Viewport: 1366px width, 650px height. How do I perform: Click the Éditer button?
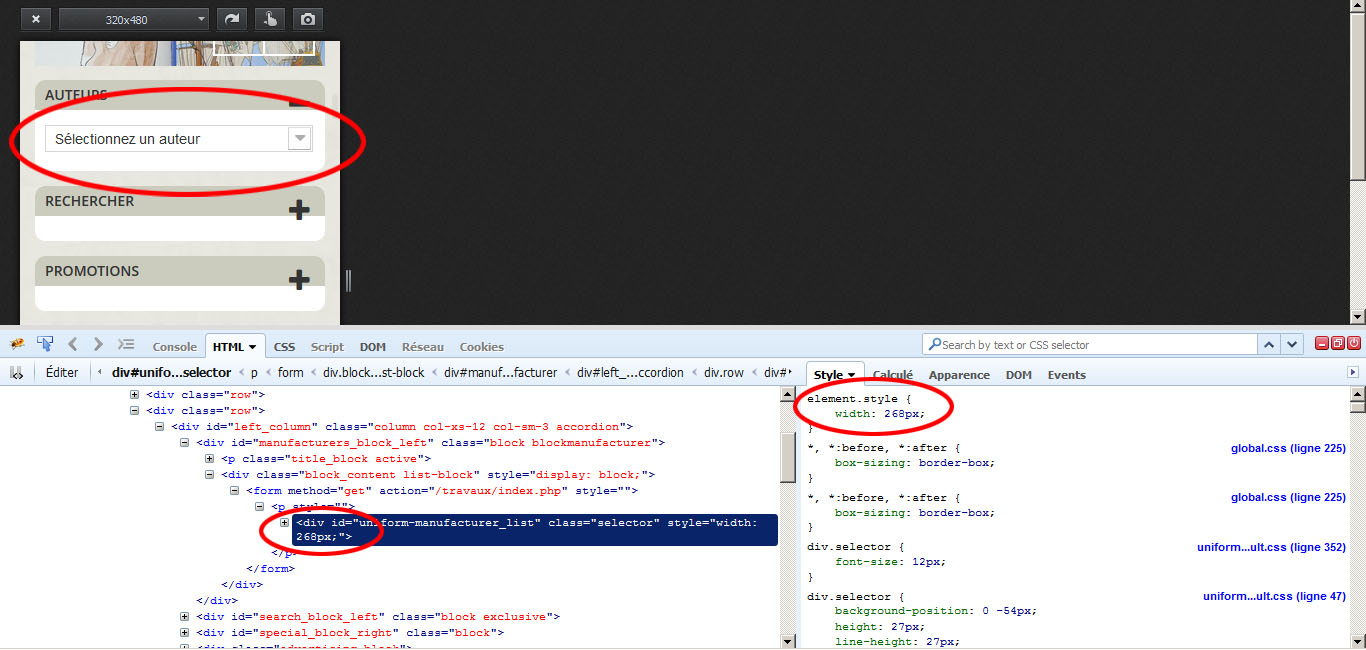62,373
